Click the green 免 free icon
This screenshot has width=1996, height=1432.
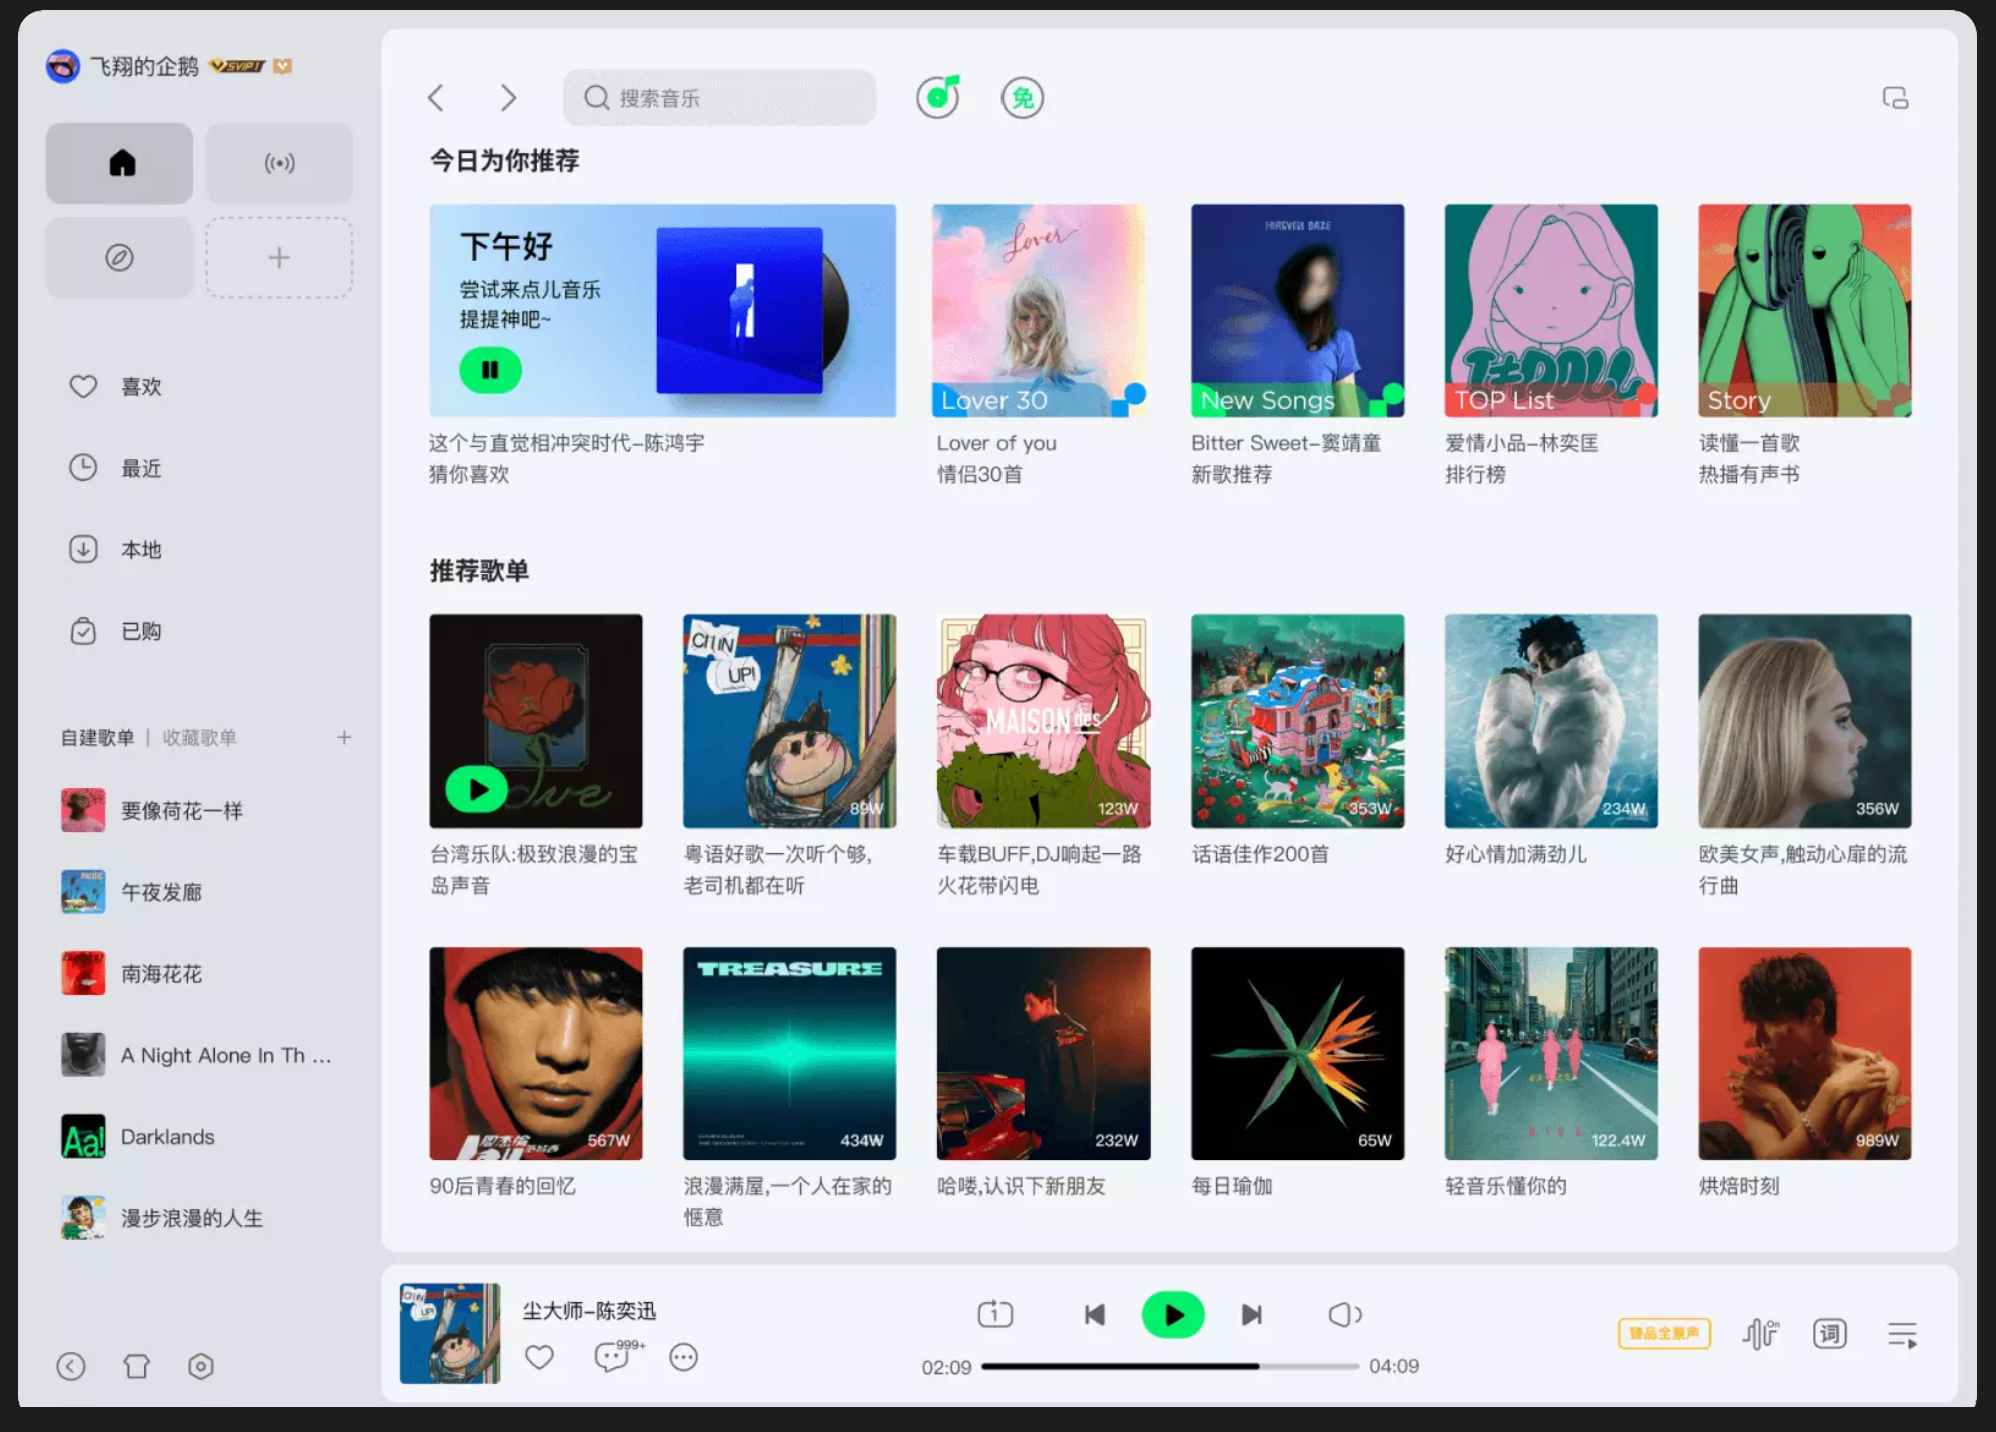[1022, 98]
